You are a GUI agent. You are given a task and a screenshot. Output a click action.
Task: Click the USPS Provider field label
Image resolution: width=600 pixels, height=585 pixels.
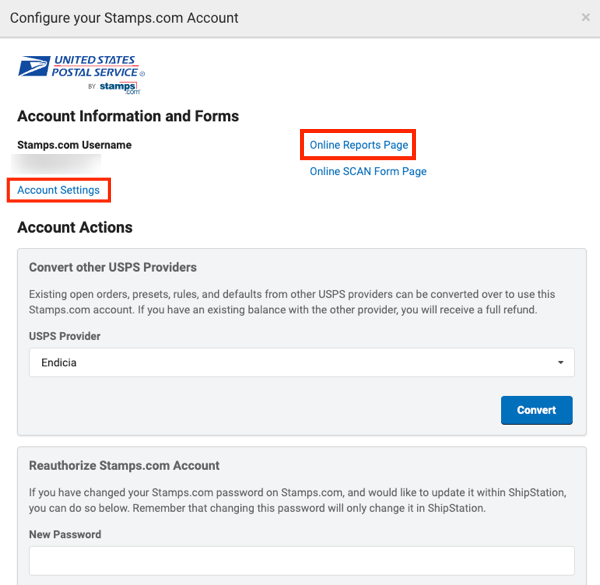(x=65, y=336)
